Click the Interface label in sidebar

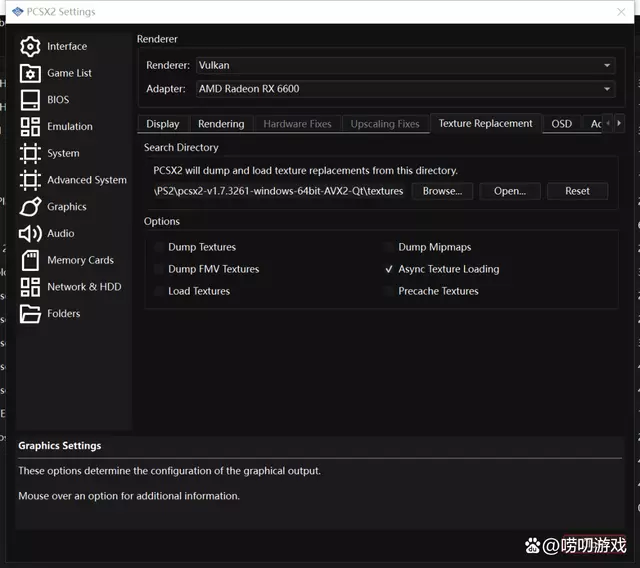[x=67, y=47]
